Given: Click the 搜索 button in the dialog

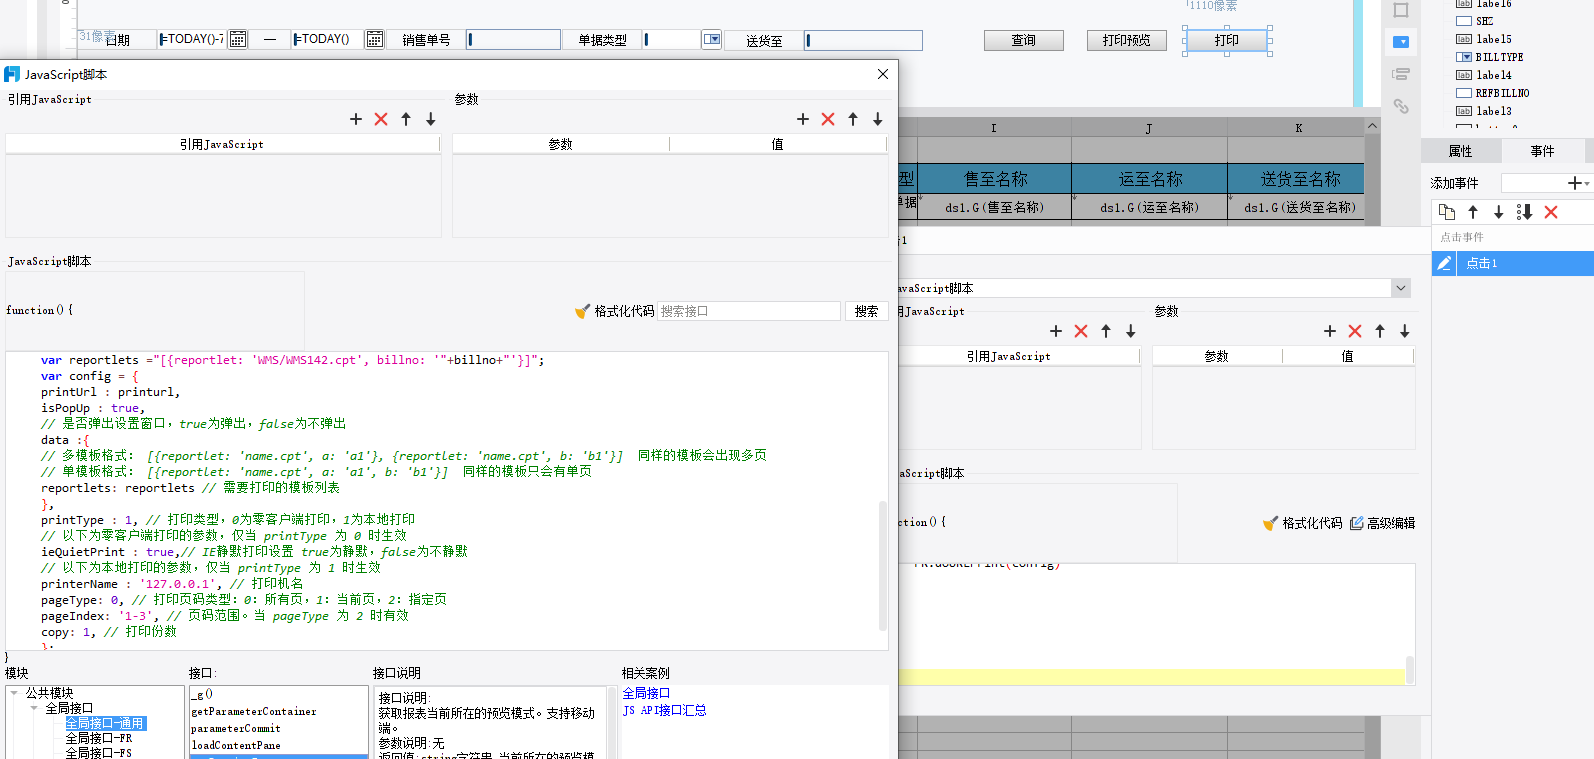Looking at the screenshot, I should (x=867, y=311).
